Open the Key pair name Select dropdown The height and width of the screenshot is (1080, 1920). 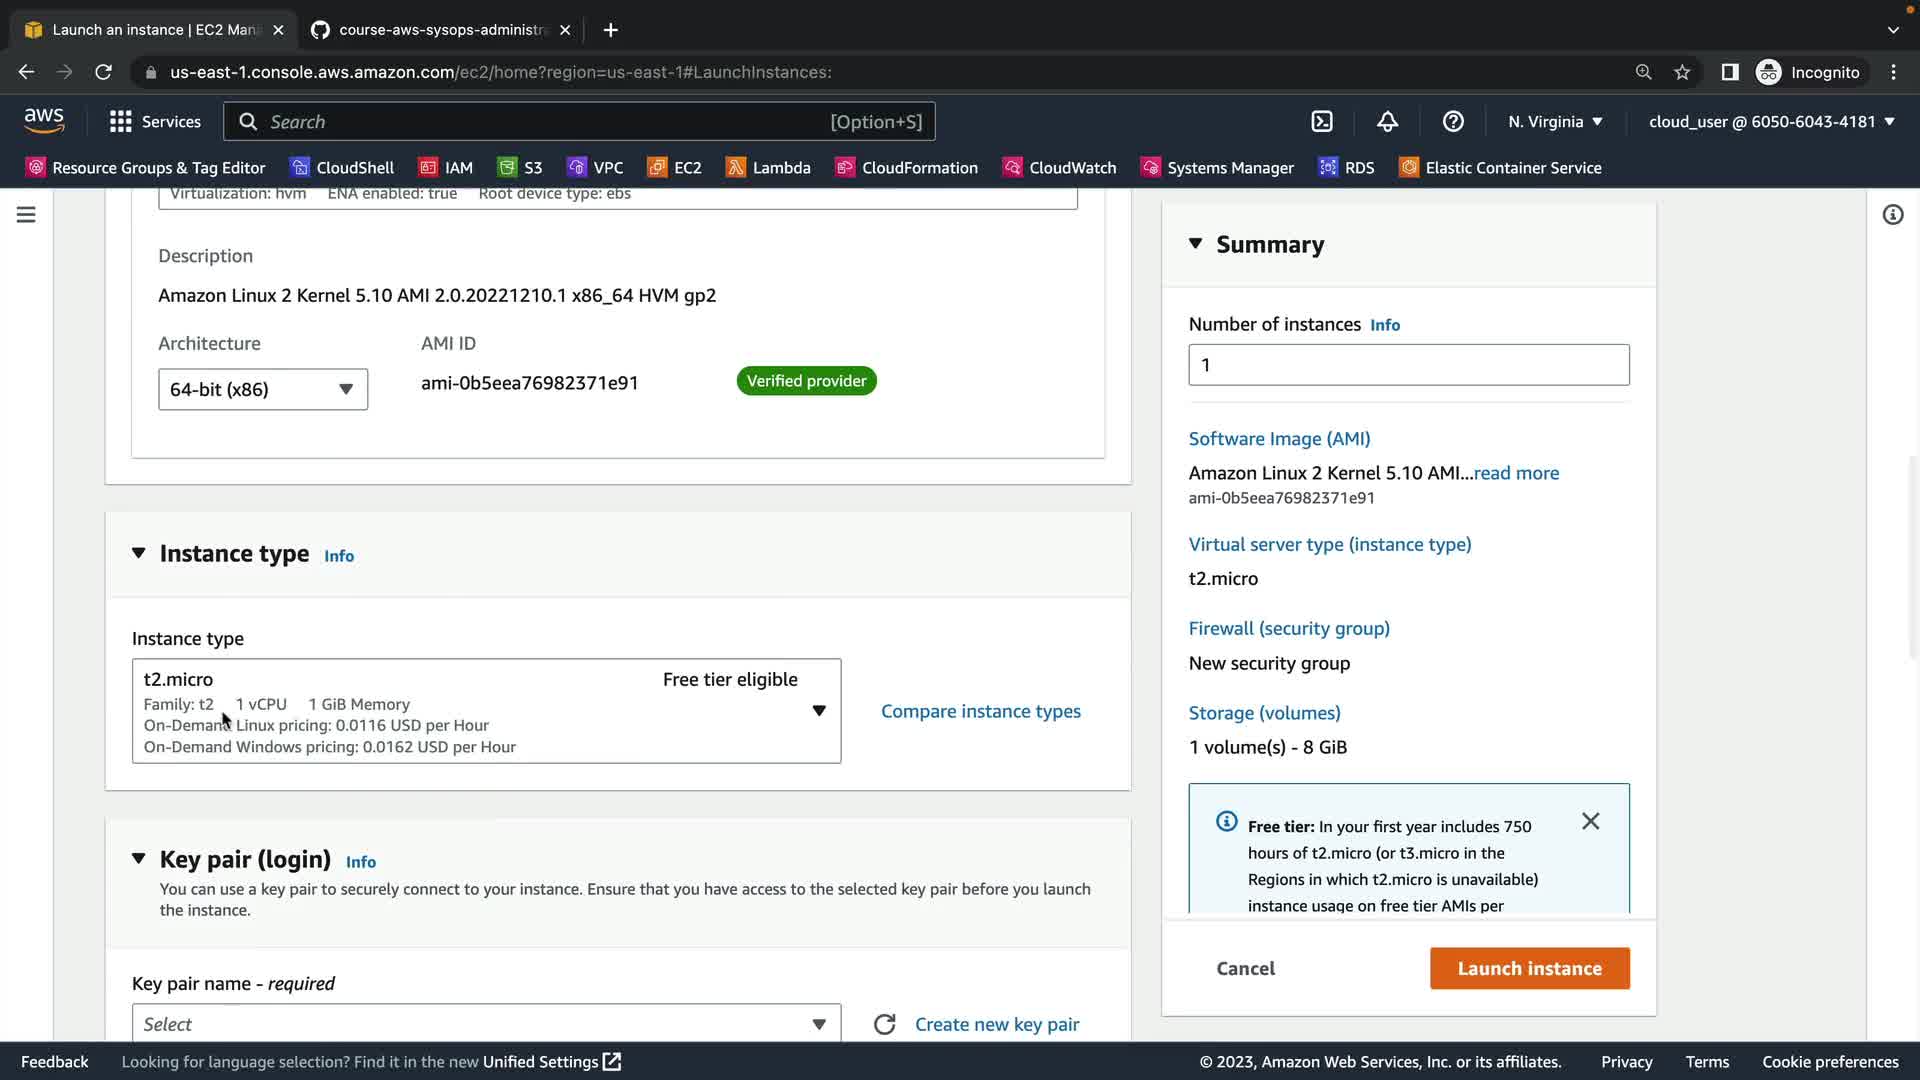(x=486, y=1024)
